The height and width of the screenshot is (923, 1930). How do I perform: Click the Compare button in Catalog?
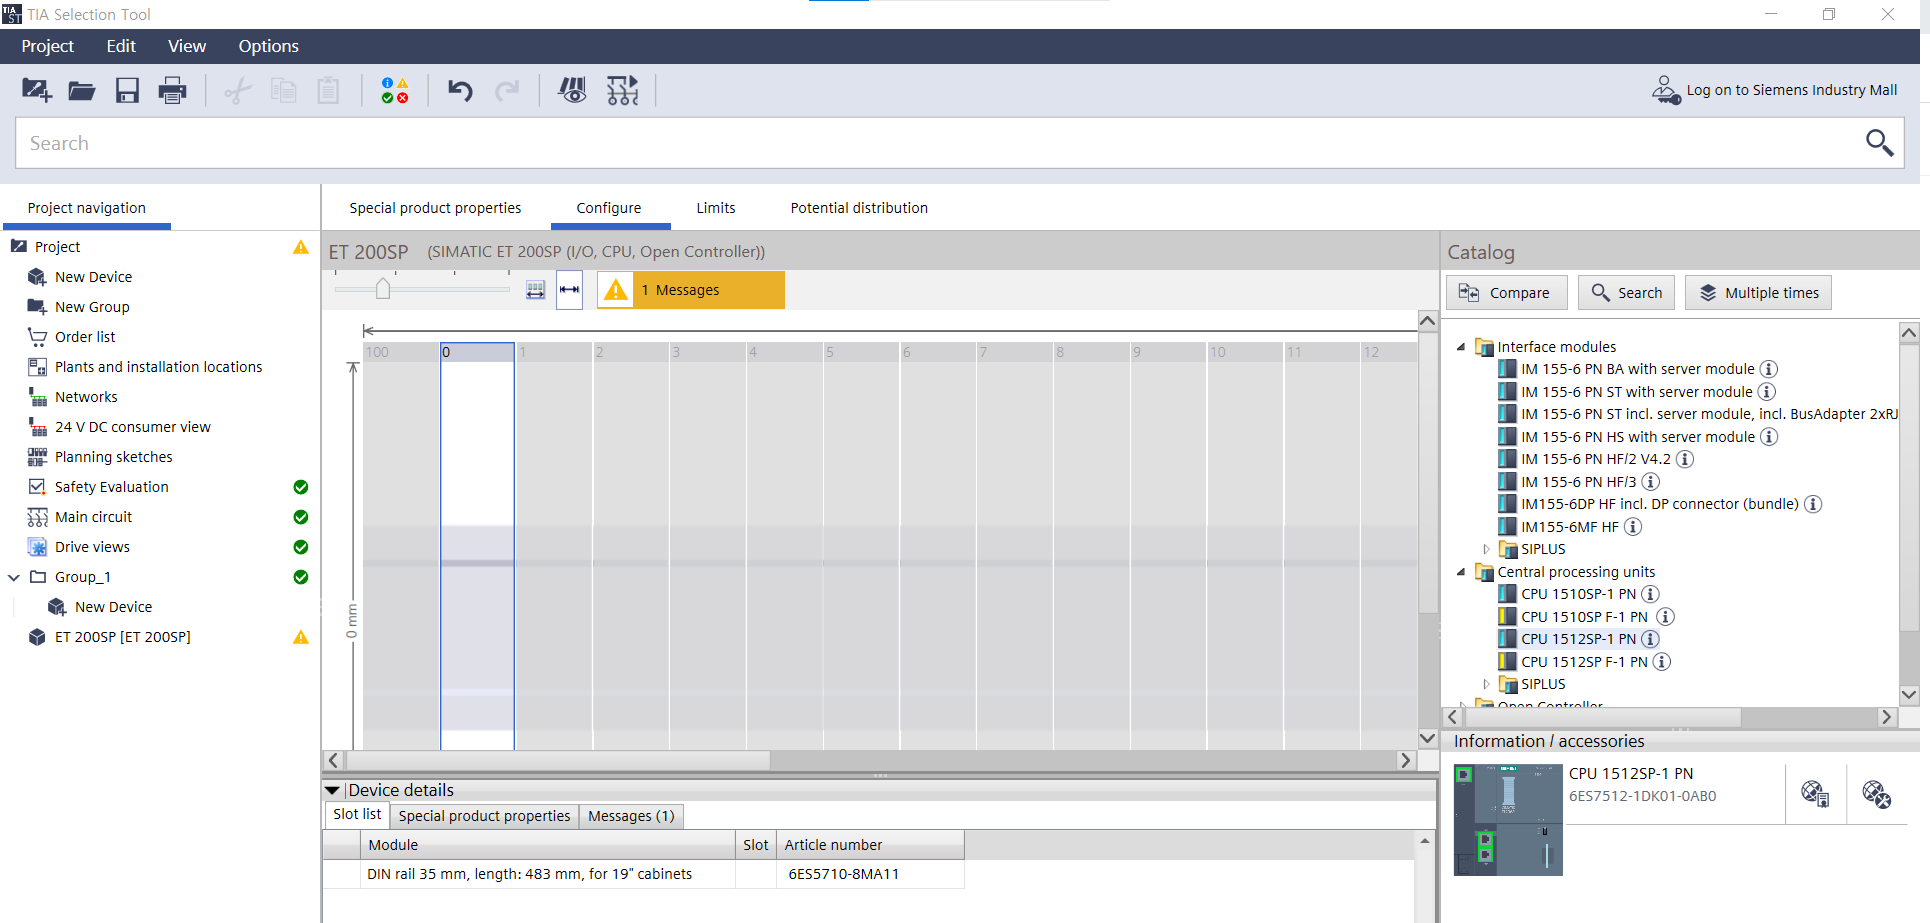1506,293
